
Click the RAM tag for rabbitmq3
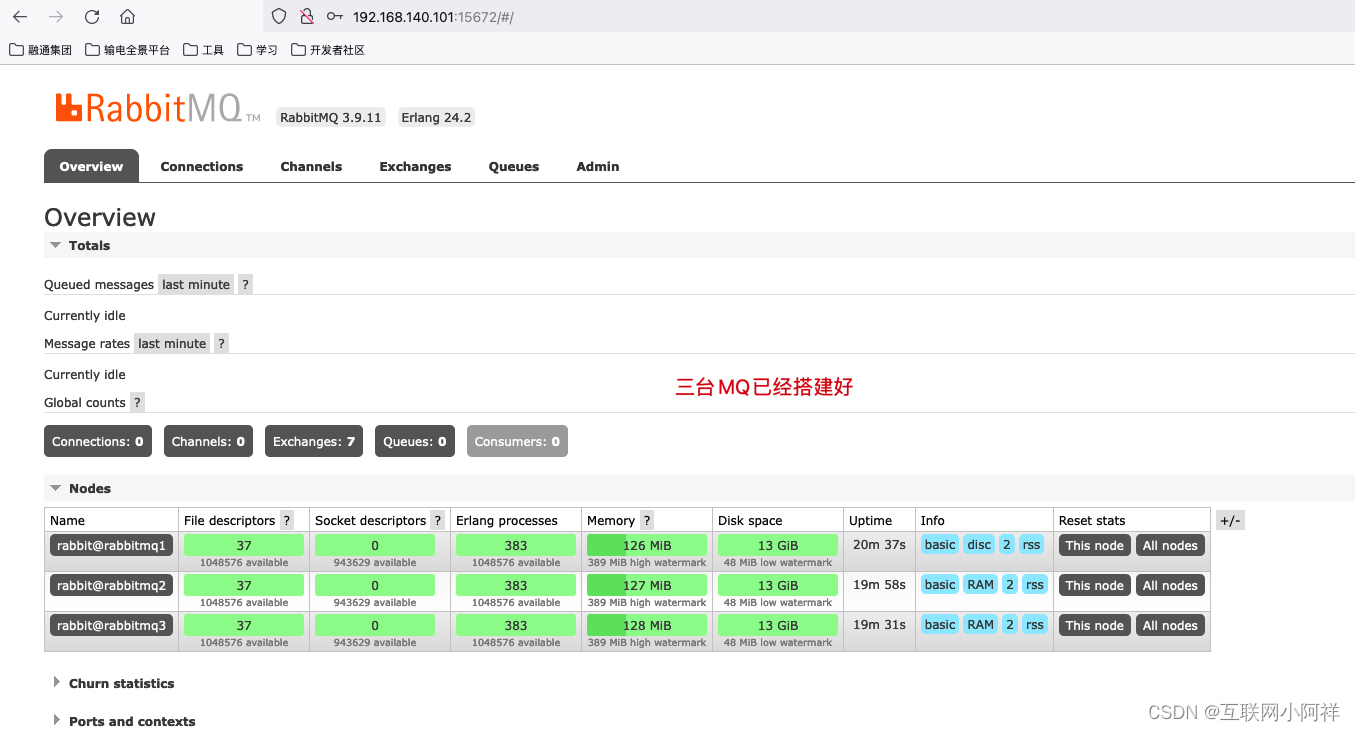tap(980, 624)
